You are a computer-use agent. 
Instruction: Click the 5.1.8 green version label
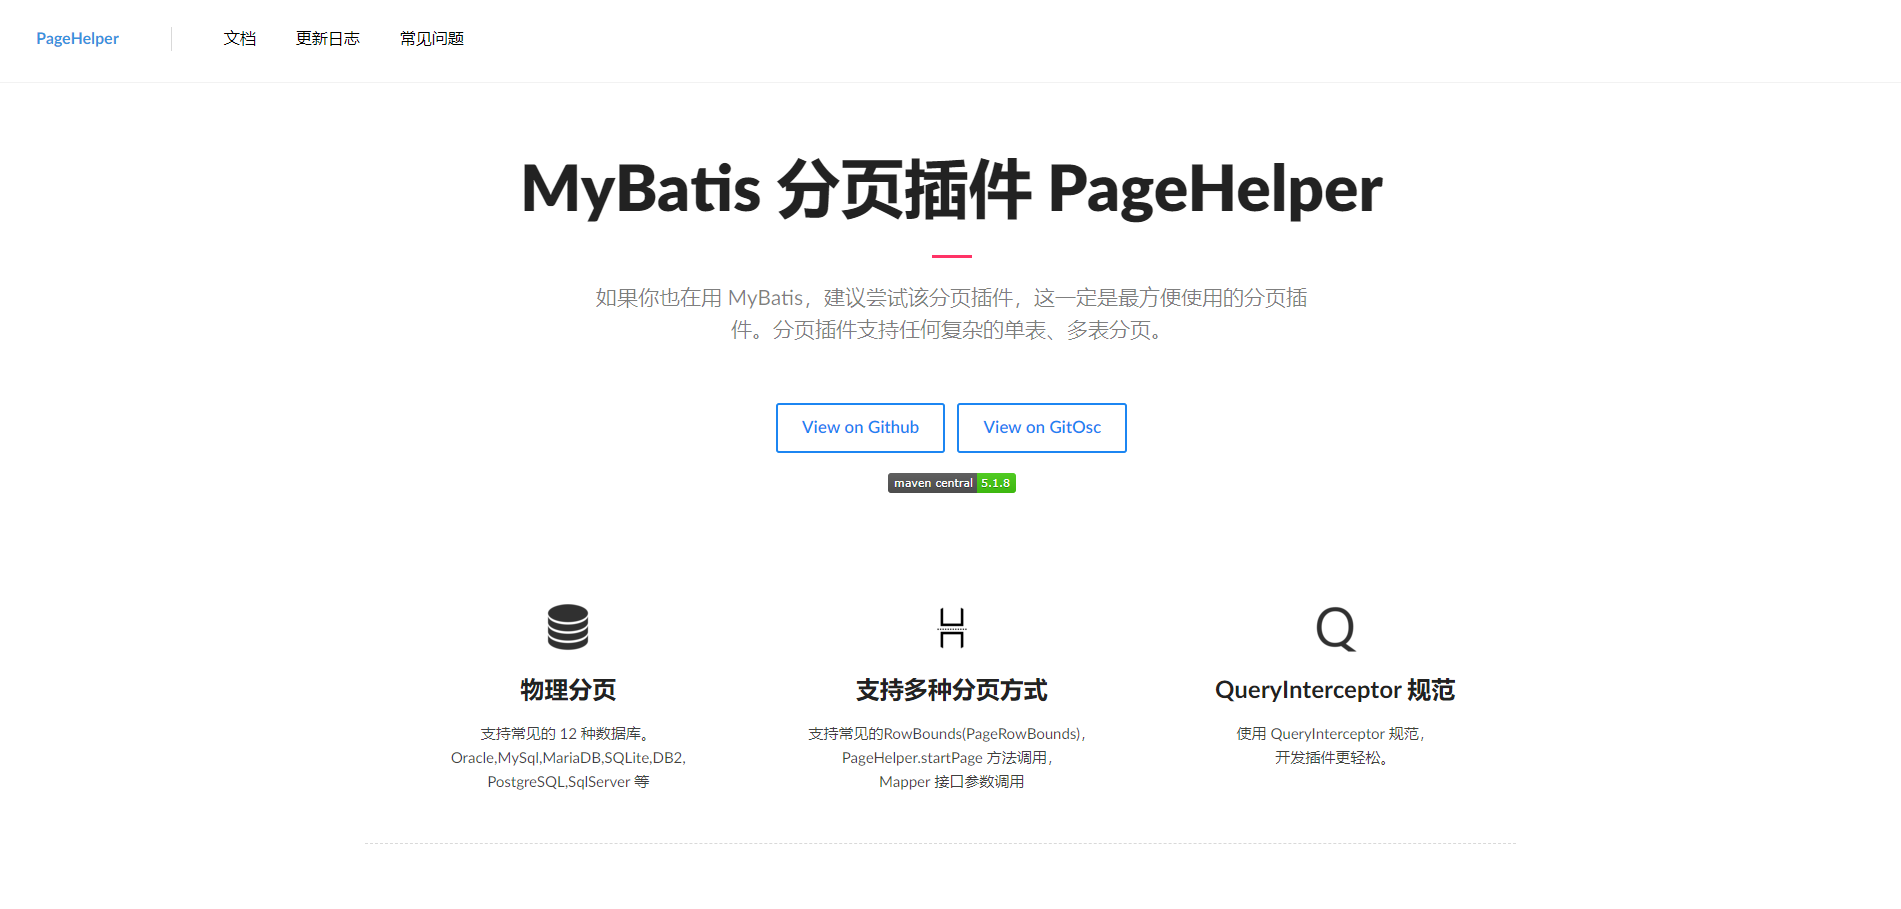tap(996, 483)
